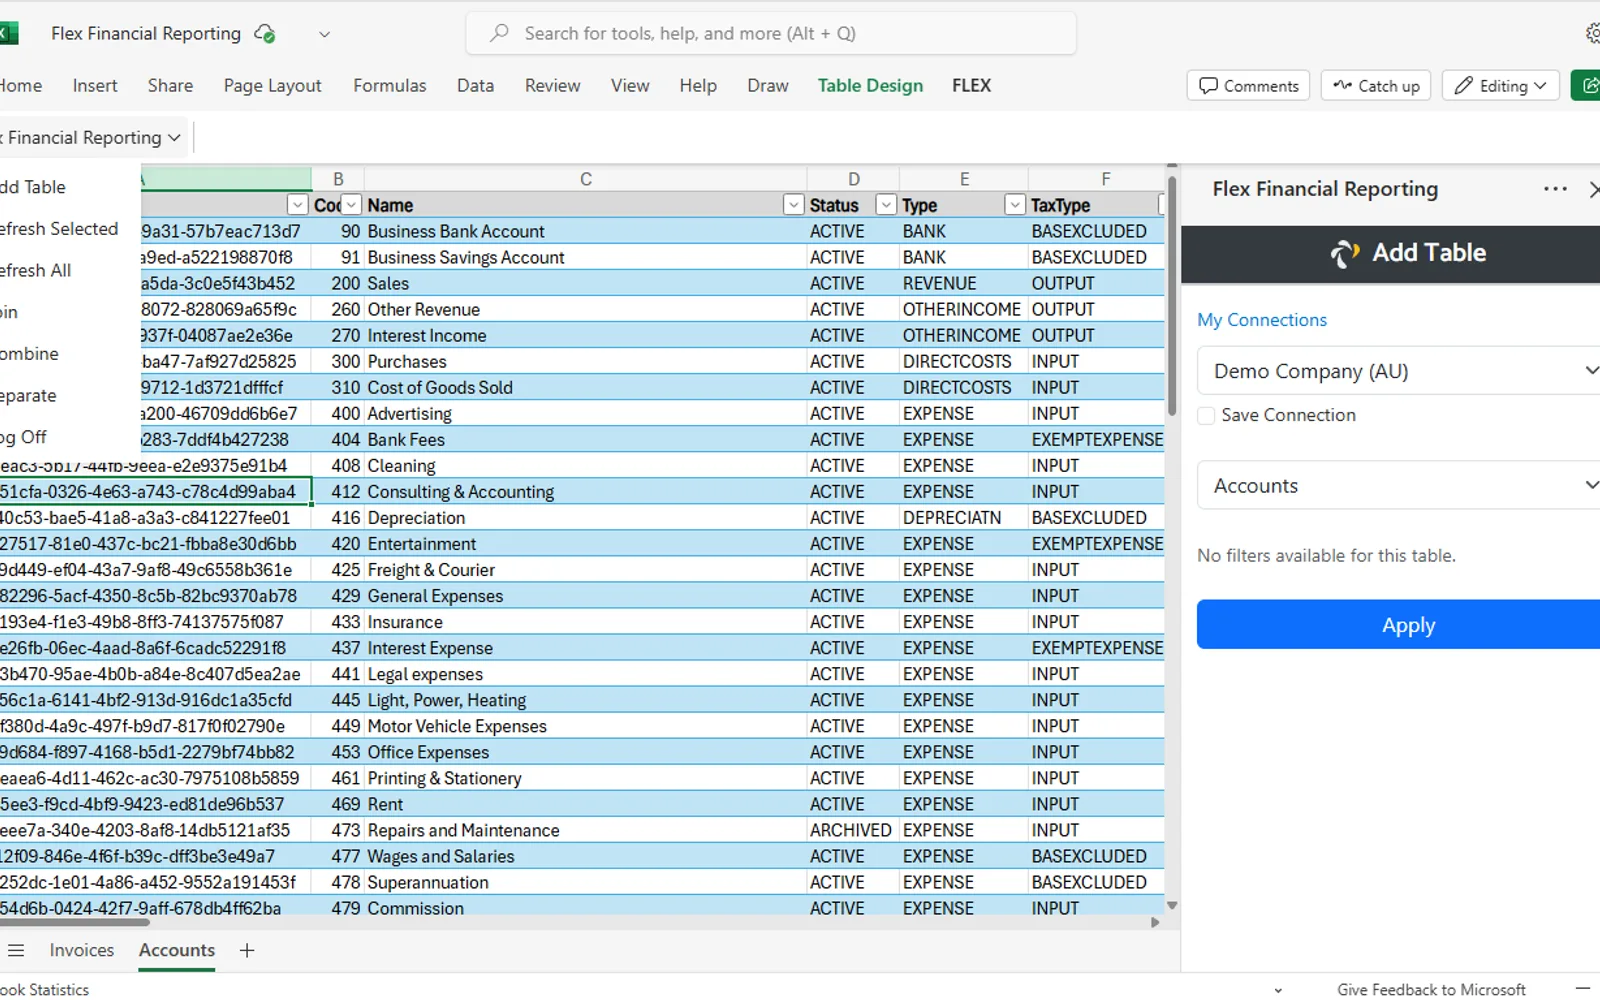
Task: Click the zoom out minus icon
Action: pos(1582,988)
